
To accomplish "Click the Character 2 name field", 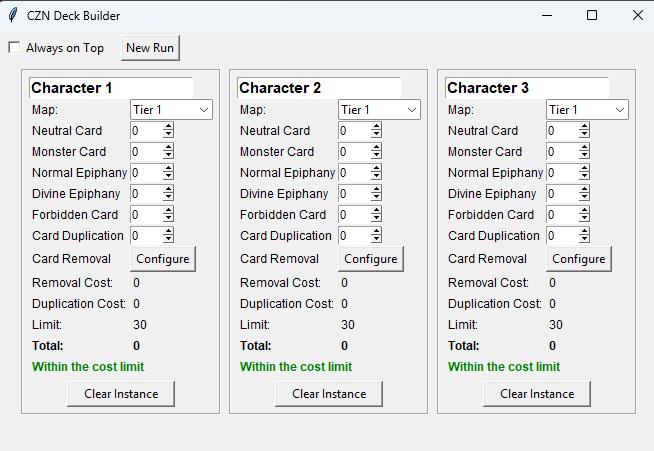I will point(319,88).
